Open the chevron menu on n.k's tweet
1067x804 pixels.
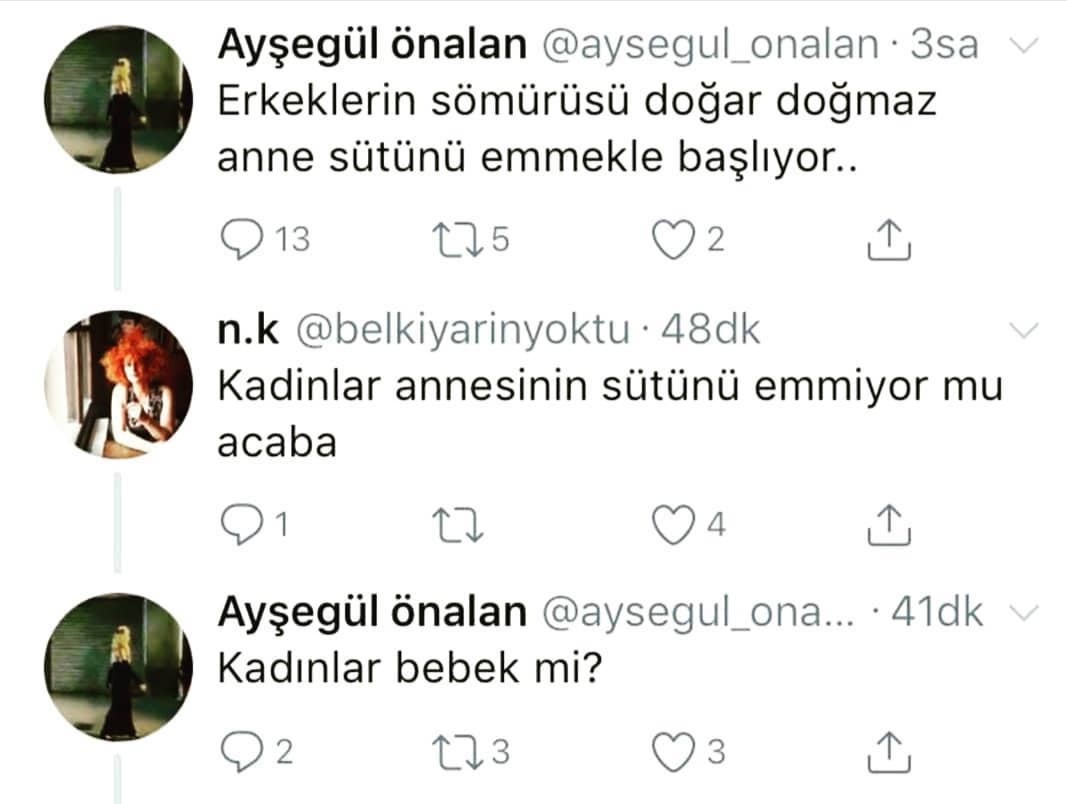tap(1022, 331)
